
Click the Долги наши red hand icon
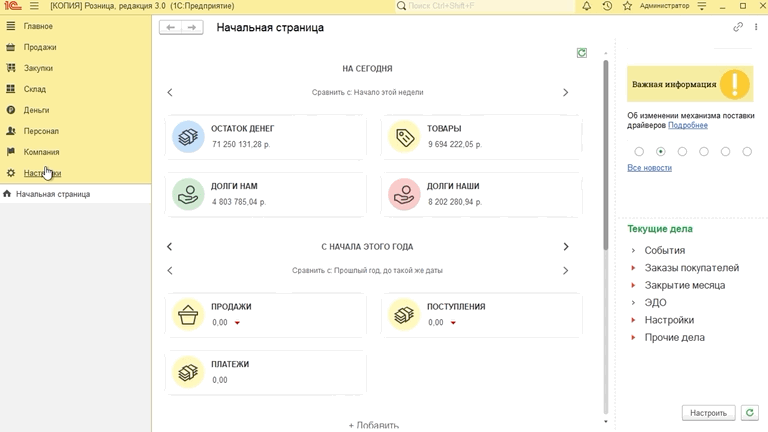[404, 194]
